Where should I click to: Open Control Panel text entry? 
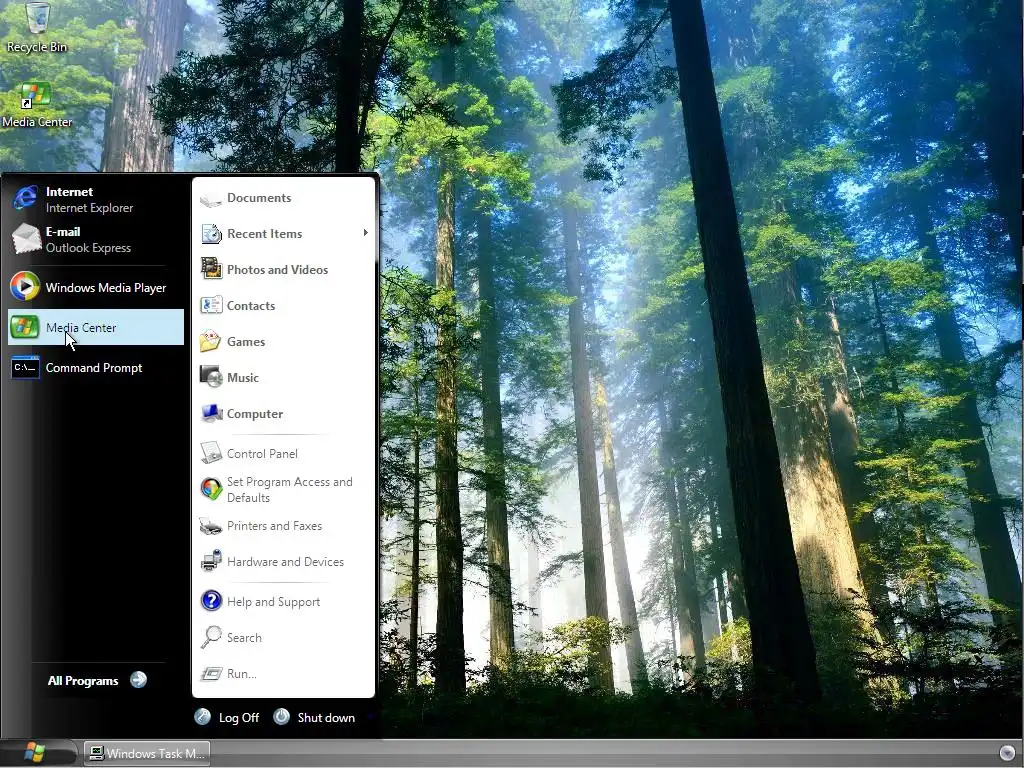click(263, 453)
